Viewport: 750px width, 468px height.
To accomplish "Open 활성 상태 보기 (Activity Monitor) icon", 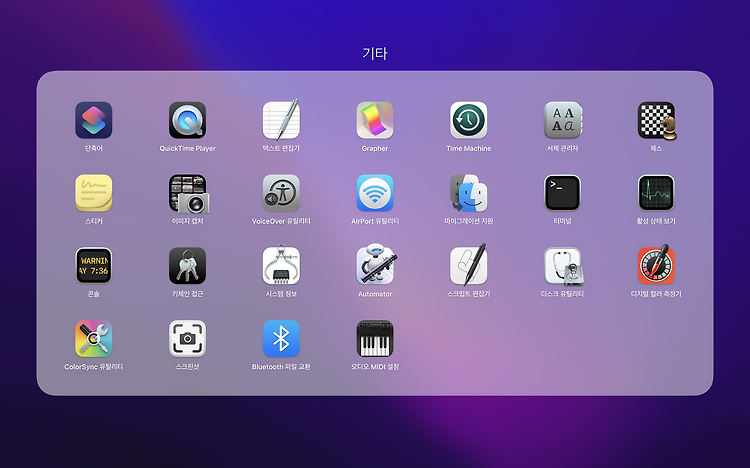I will click(656, 193).
